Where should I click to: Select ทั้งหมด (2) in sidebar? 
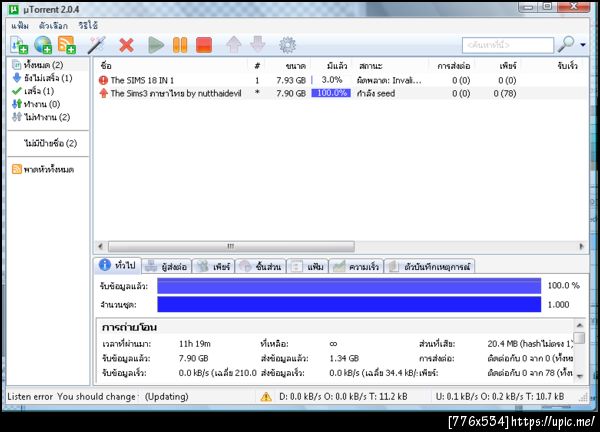click(43, 65)
